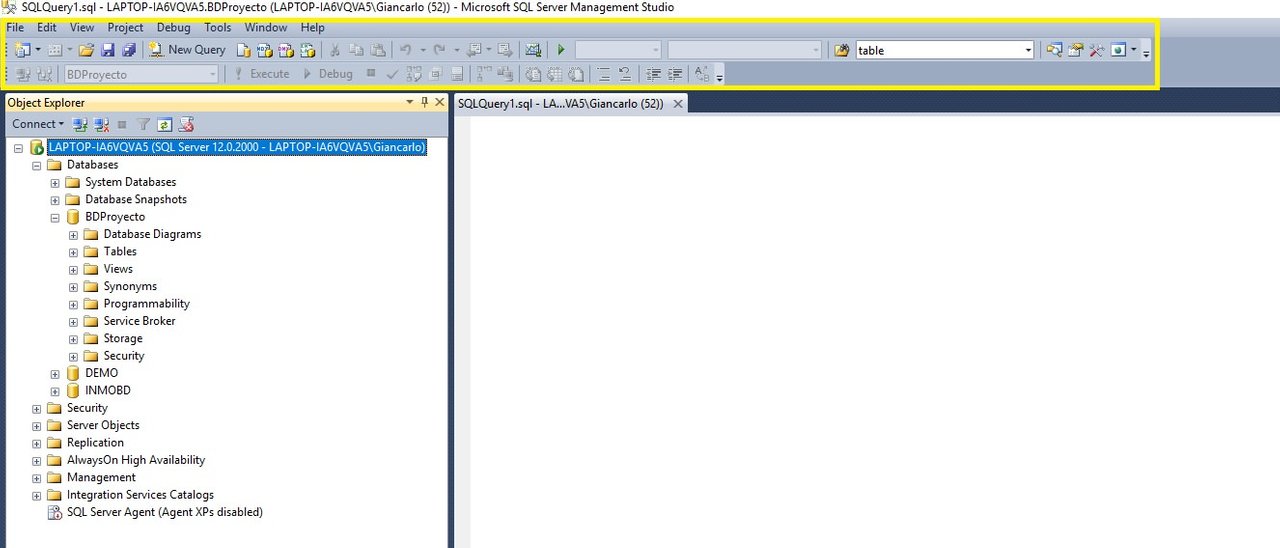Click the Save All icon
This screenshot has width=1280, height=548.
coord(129,49)
